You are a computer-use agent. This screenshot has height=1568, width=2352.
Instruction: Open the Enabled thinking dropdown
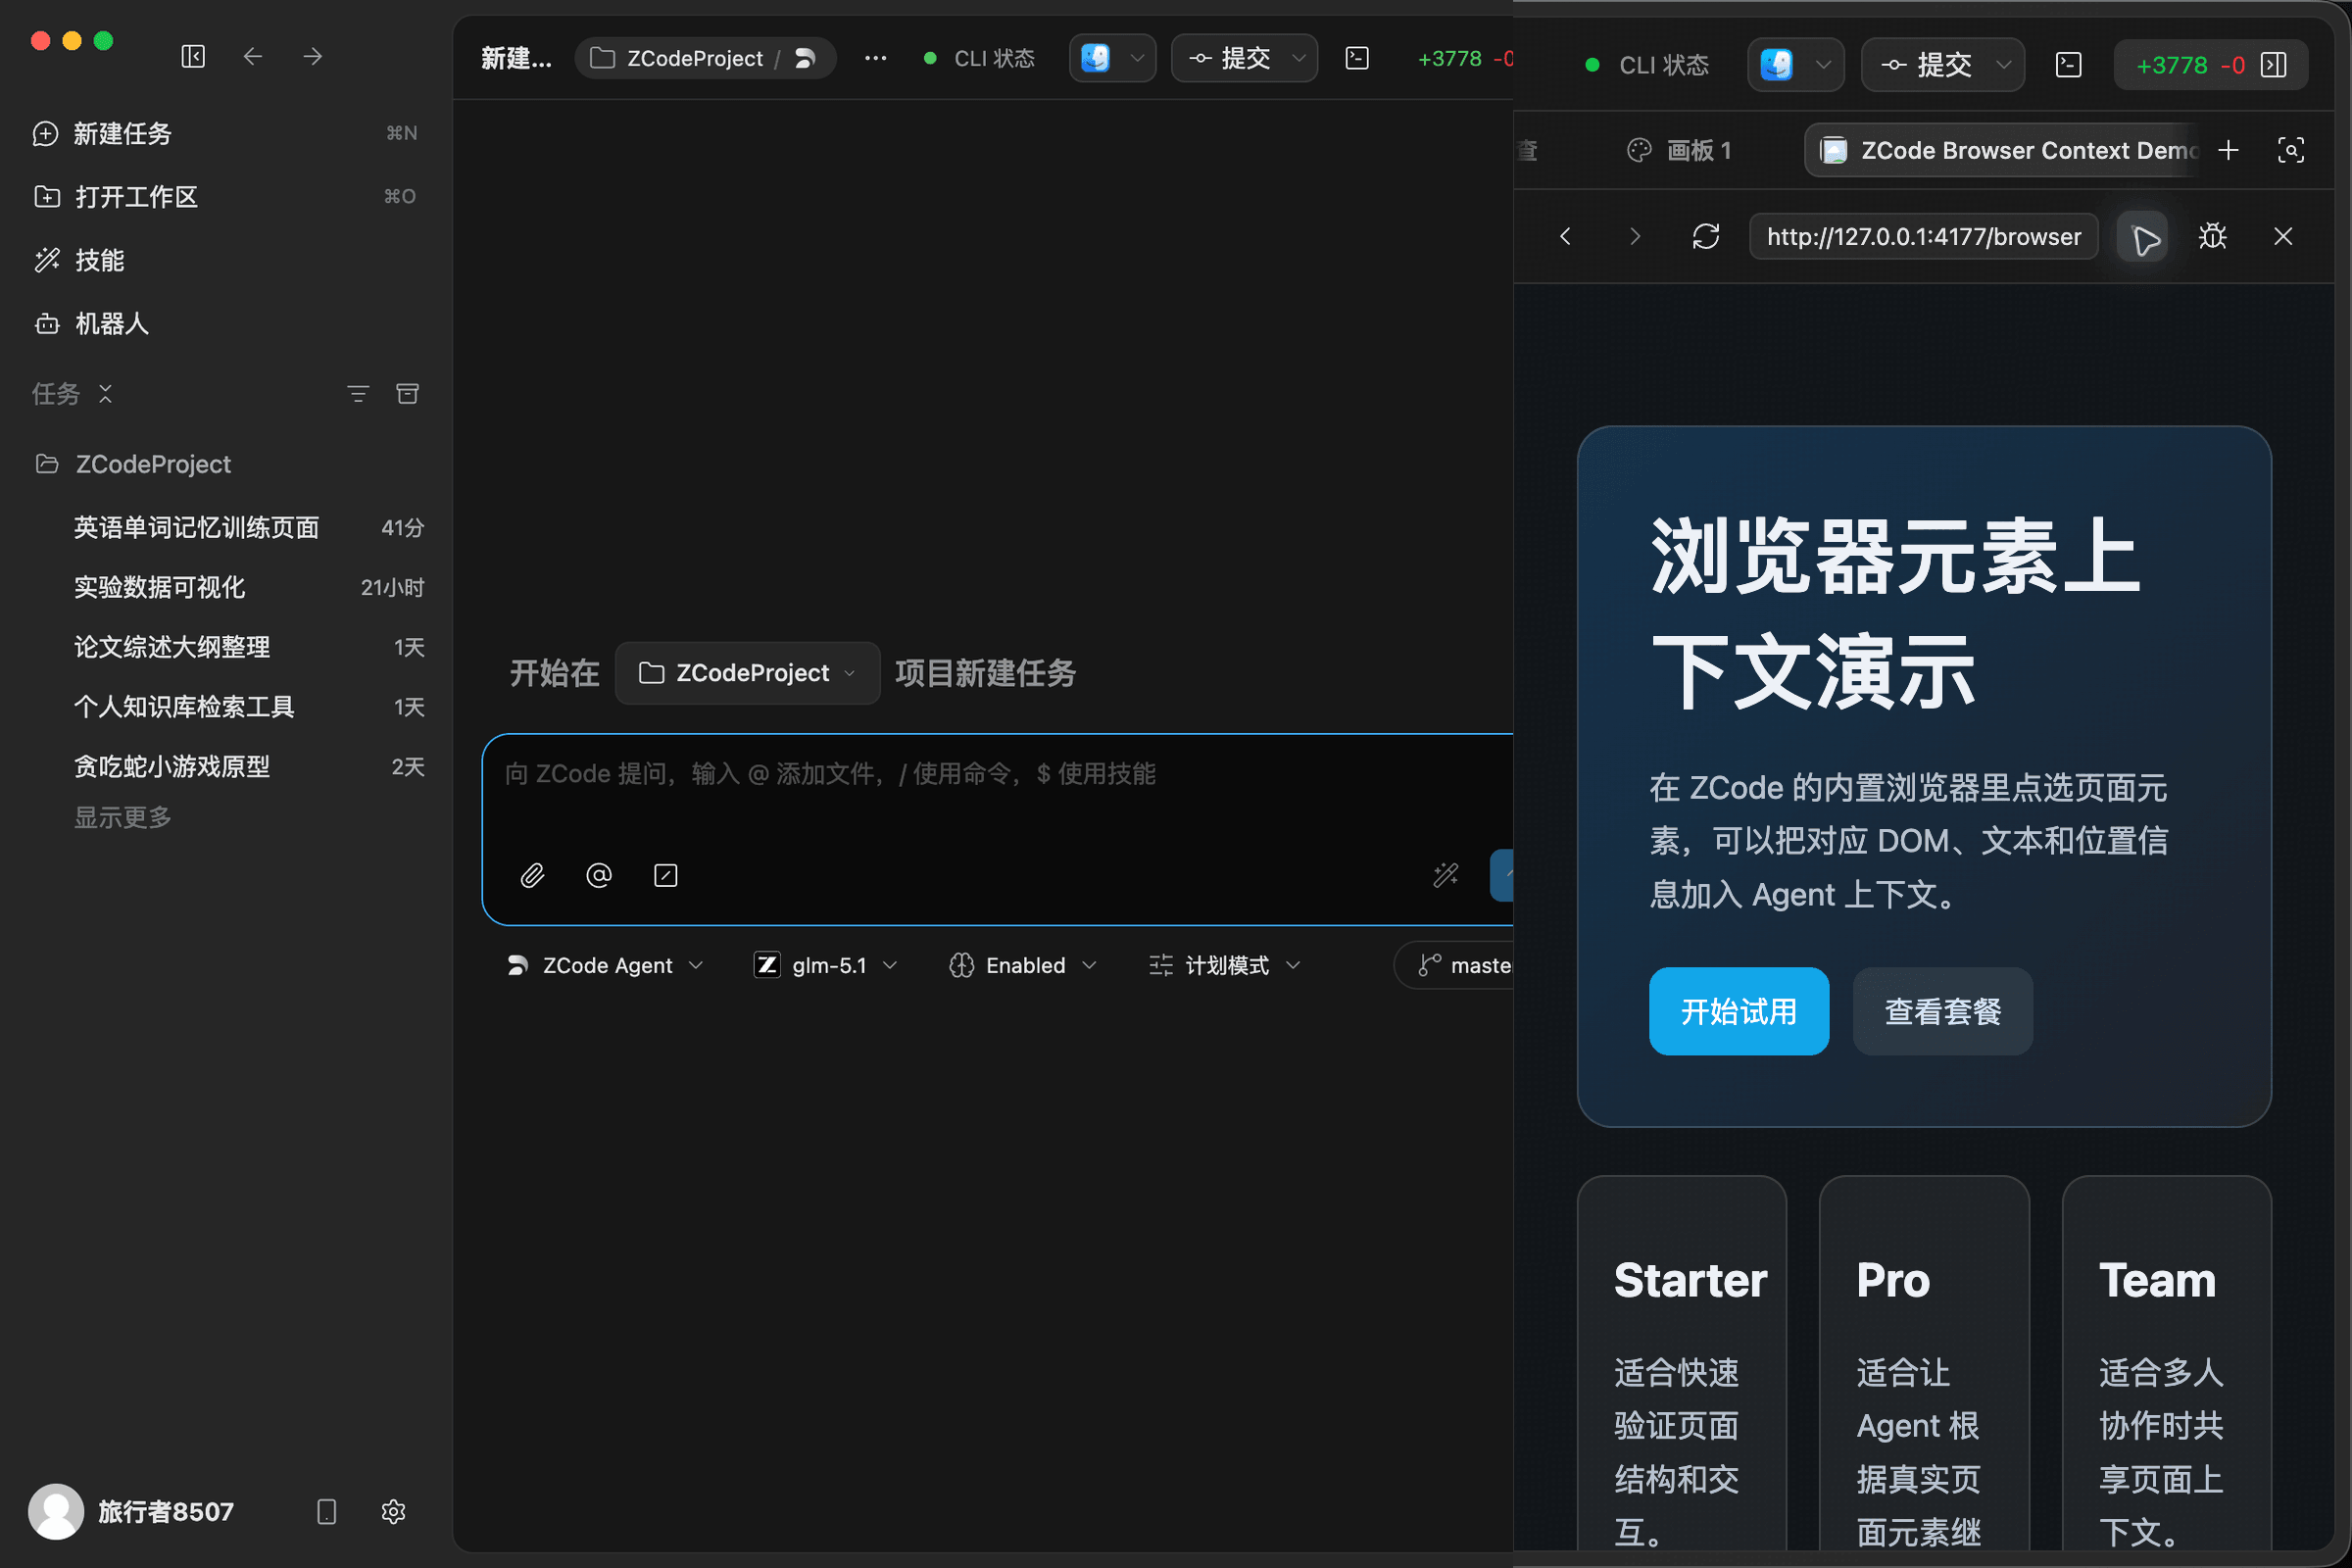coord(1023,965)
